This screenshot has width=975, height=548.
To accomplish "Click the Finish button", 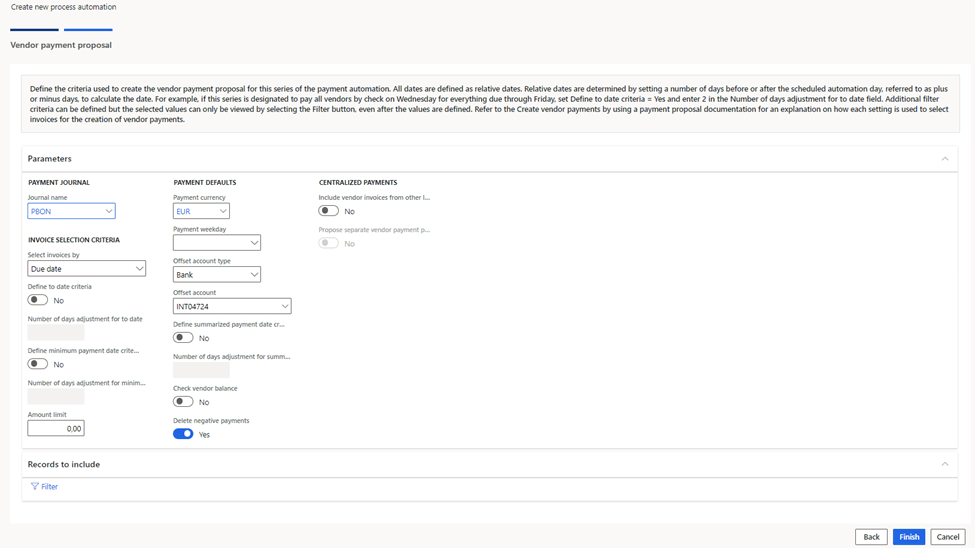I will coord(908,537).
